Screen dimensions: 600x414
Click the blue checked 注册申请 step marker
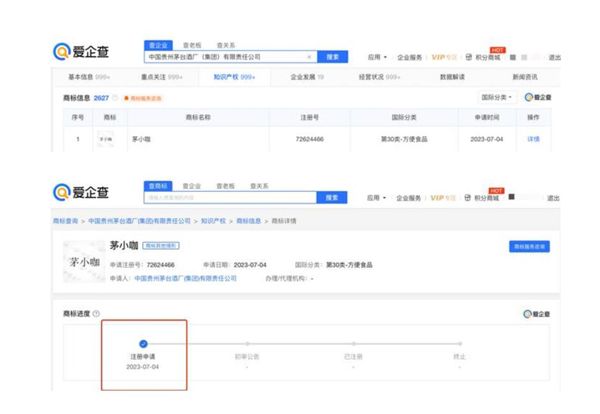(143, 344)
